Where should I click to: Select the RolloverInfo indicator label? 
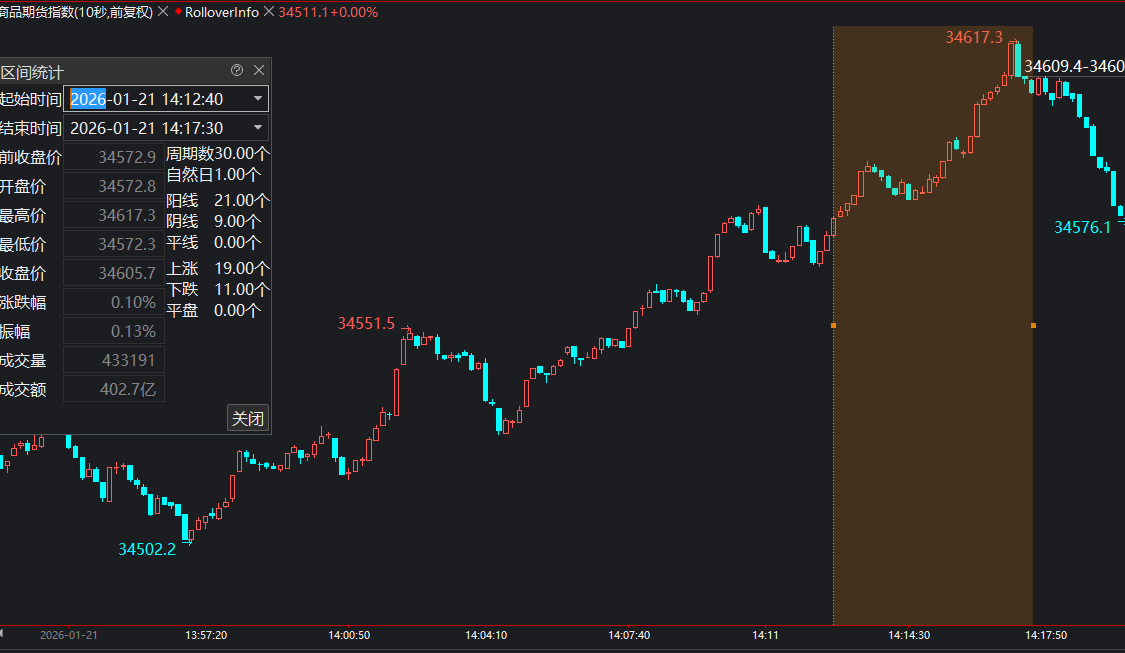tap(221, 12)
